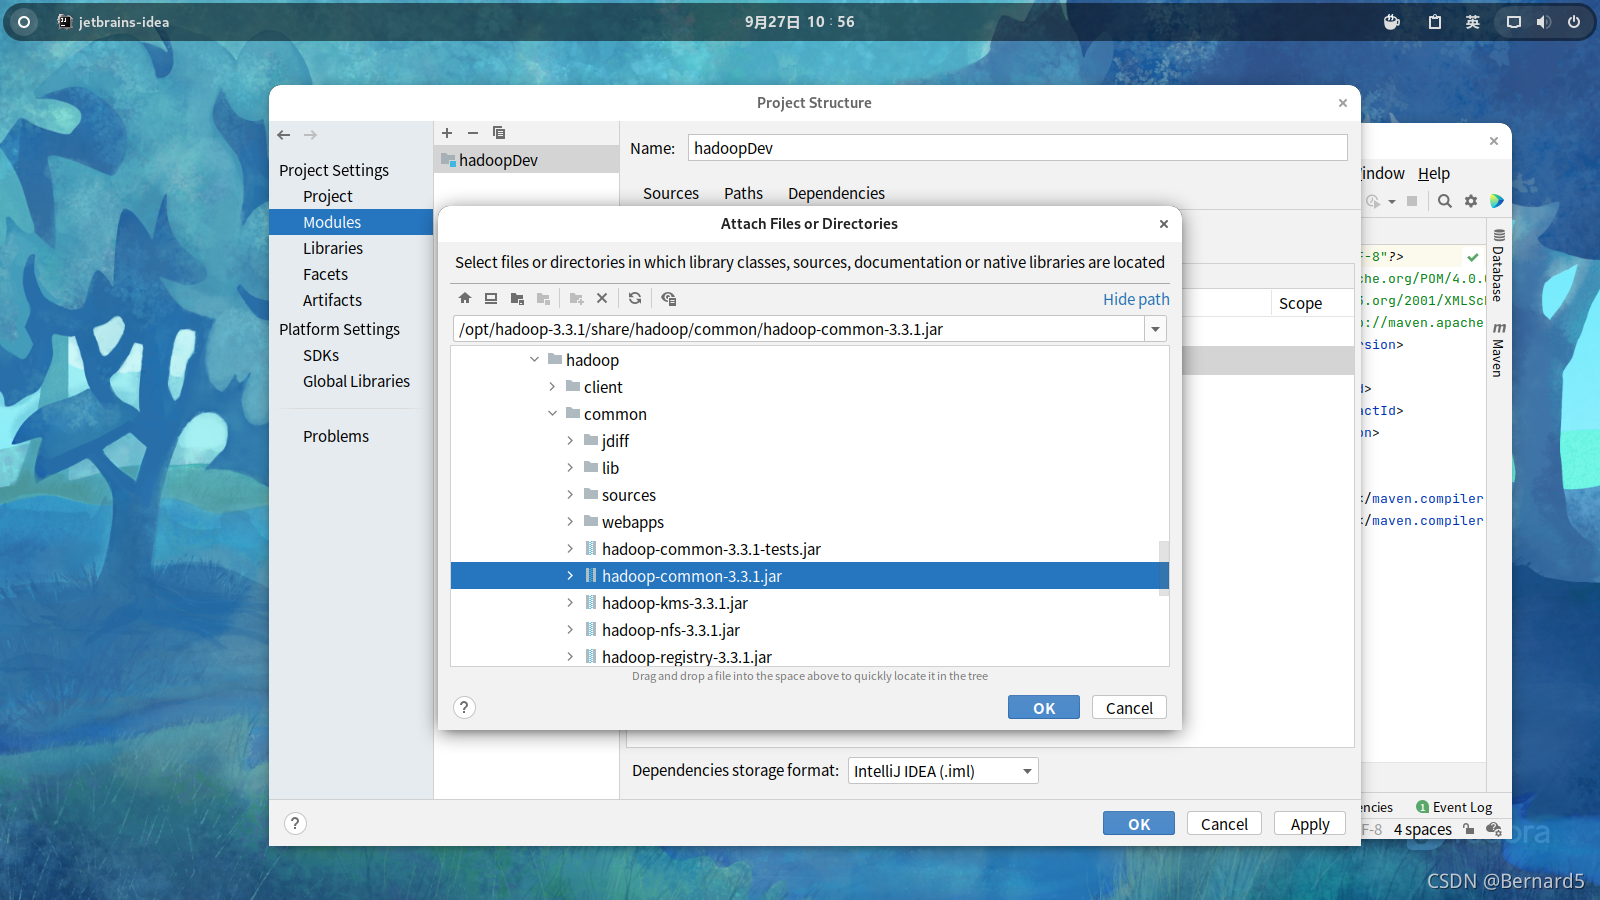
Task: Confirm with OK in Attach Files dialog
Action: tap(1044, 708)
